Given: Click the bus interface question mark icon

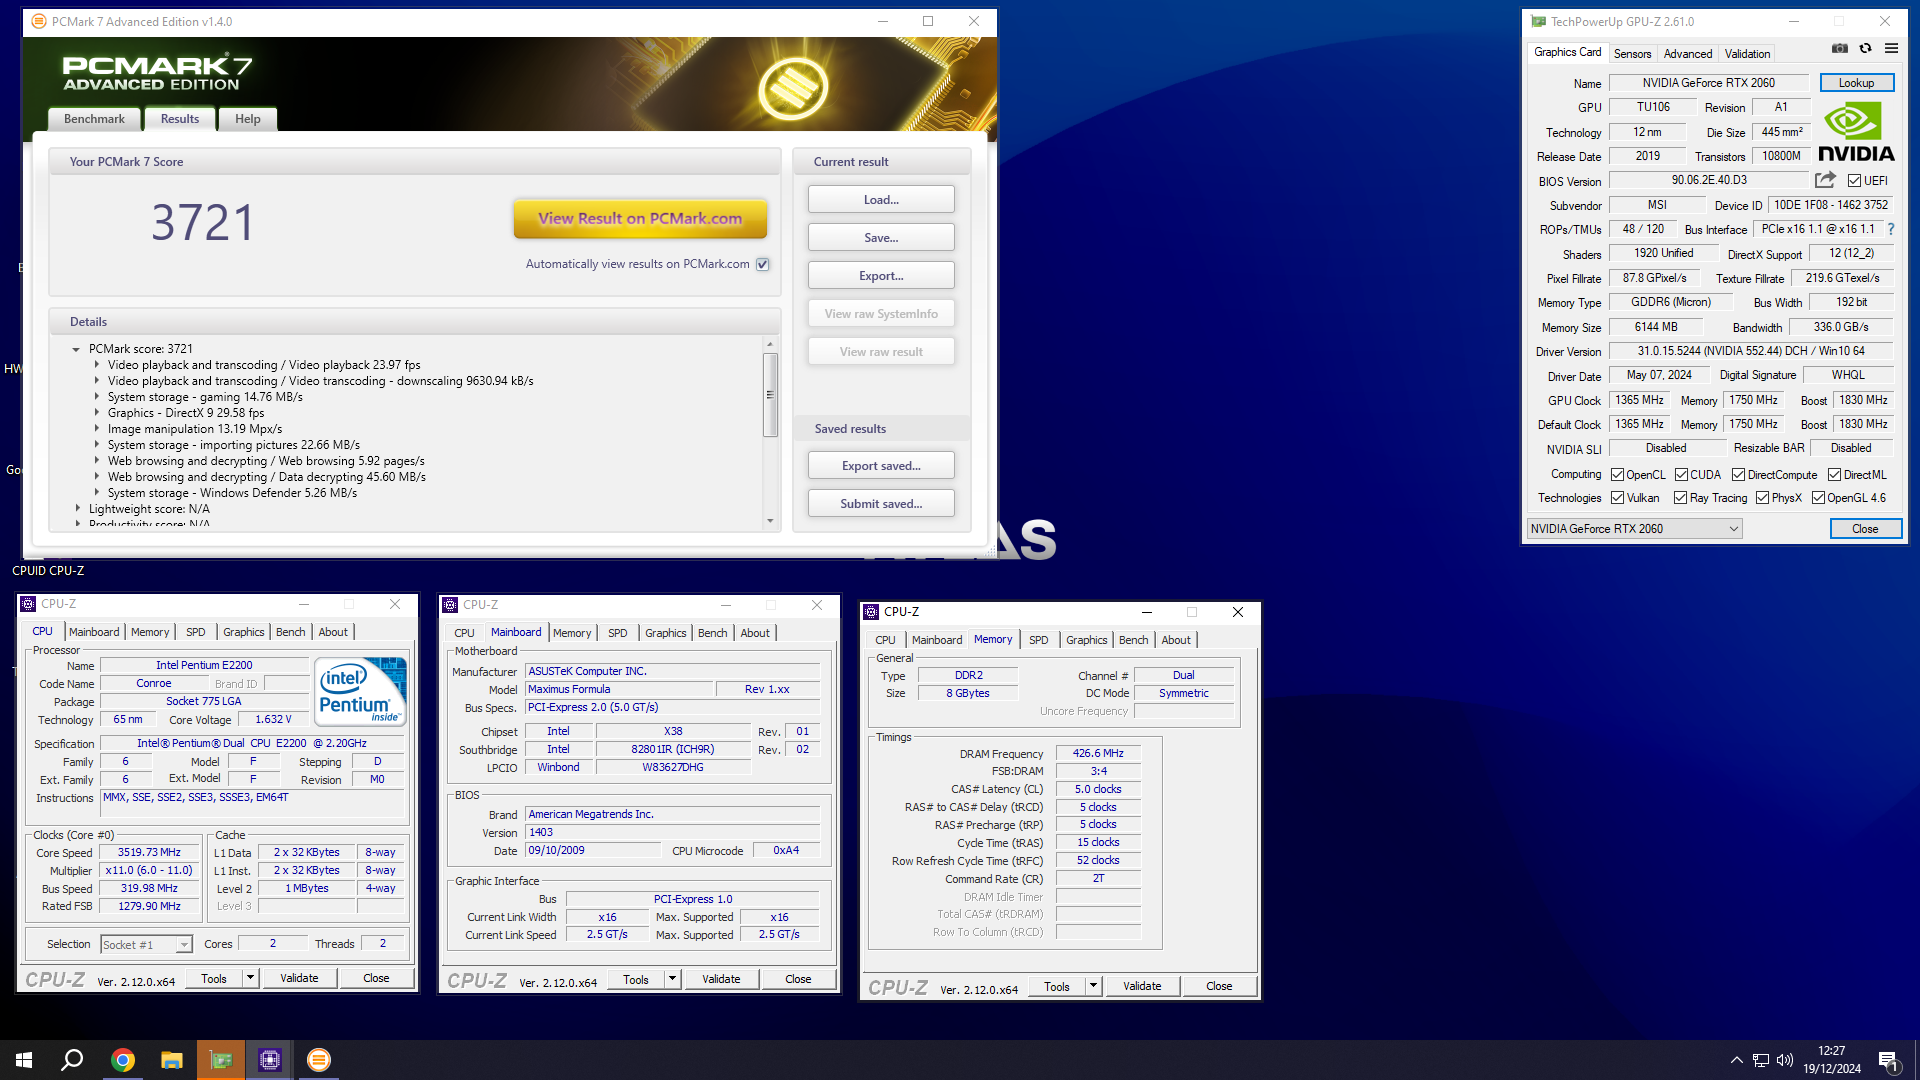Looking at the screenshot, I should [1891, 229].
